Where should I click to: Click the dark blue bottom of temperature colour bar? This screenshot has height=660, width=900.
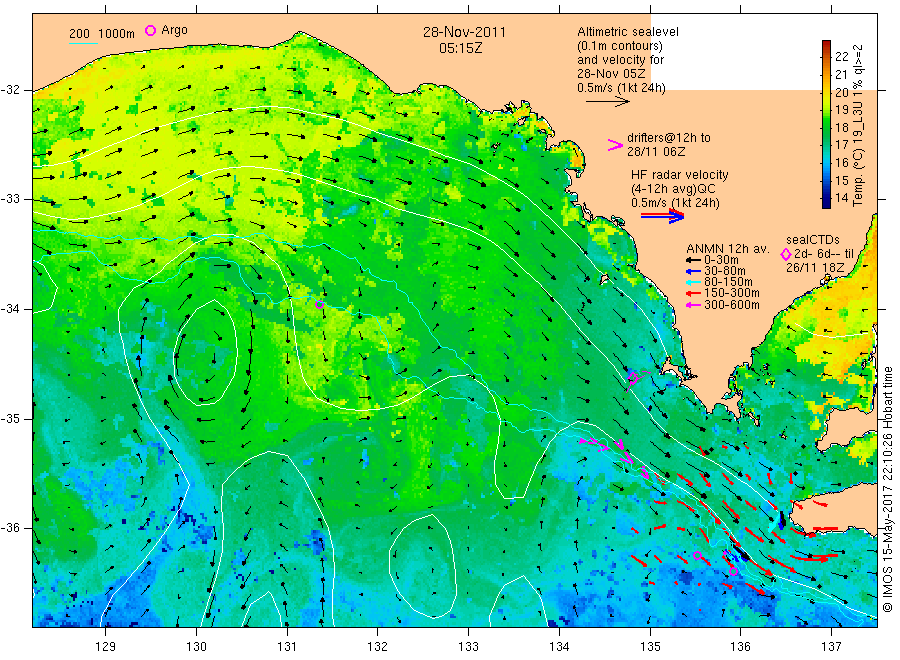pos(826,202)
